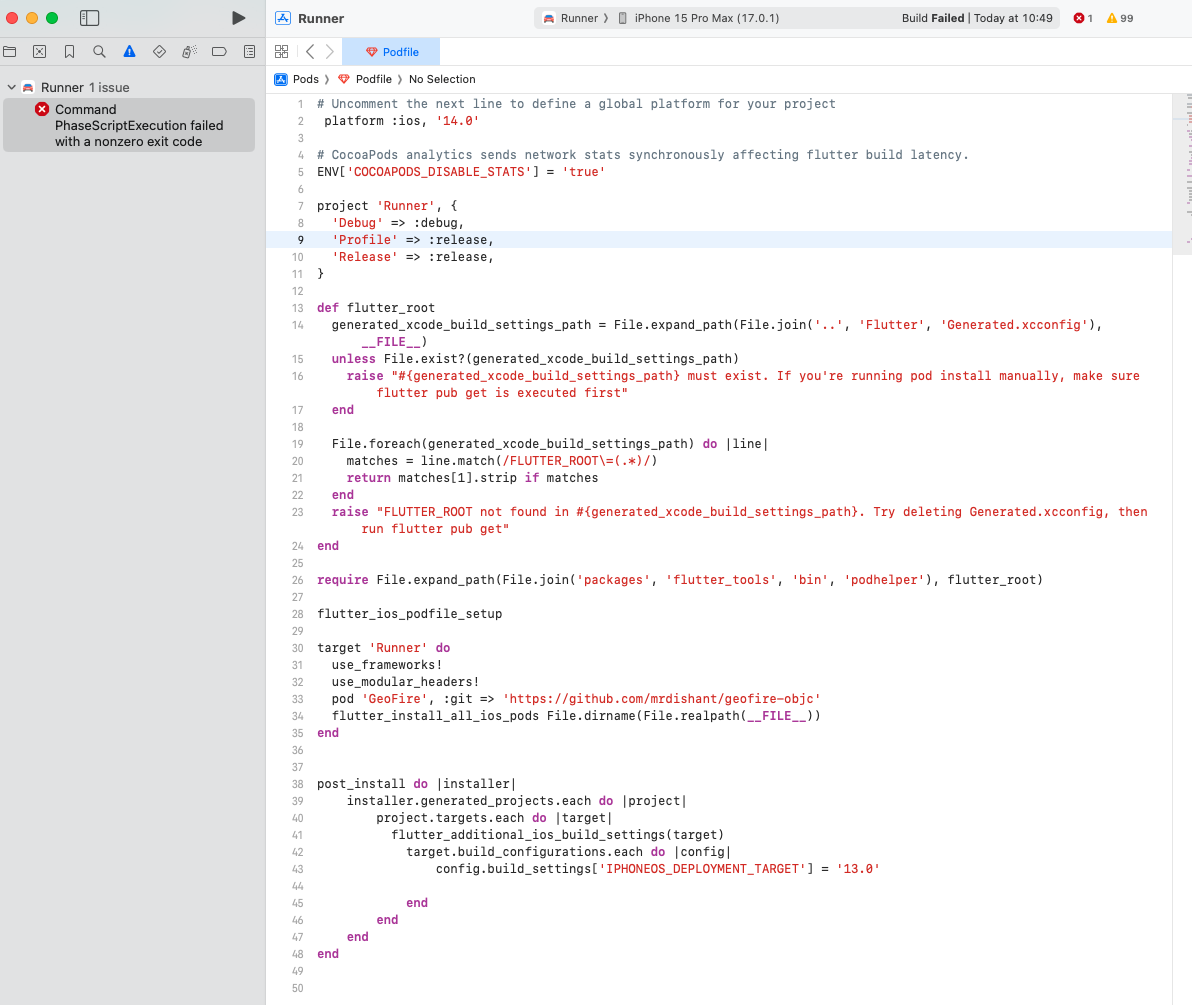Image resolution: width=1192 pixels, height=1005 pixels.
Task: Open the Project navigator folder icon
Action: (10, 51)
